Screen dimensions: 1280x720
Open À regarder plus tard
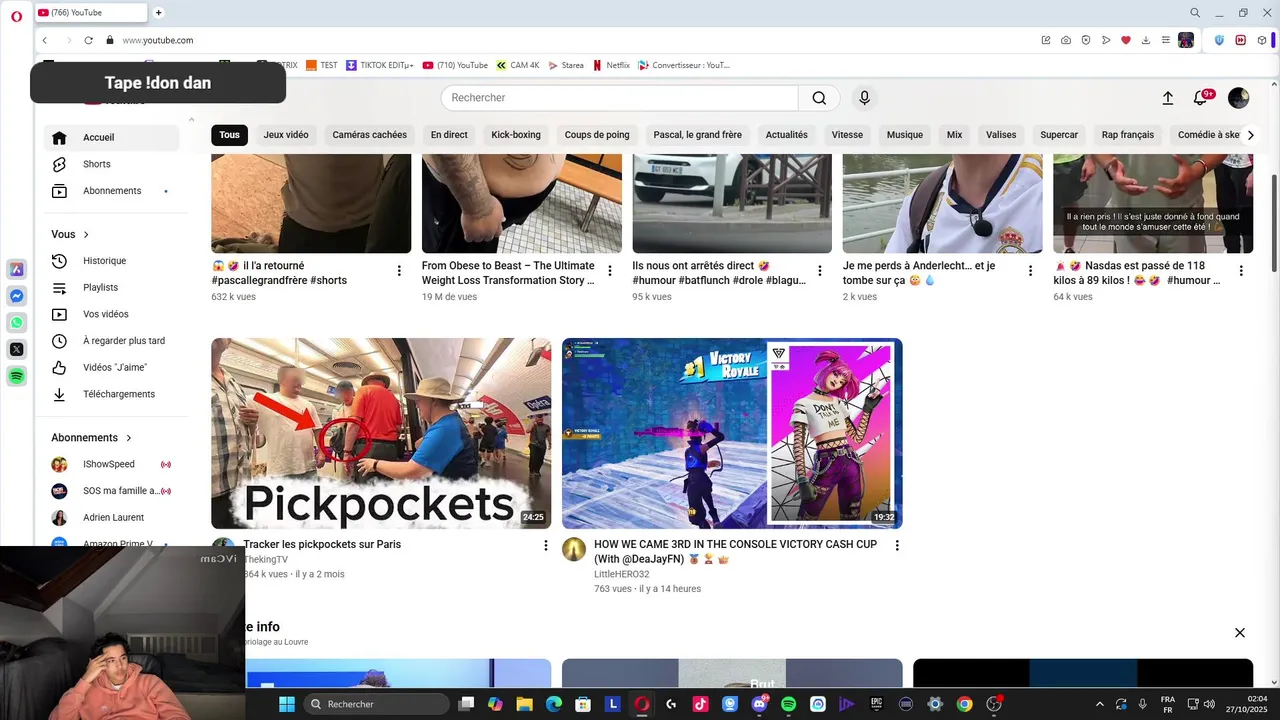click(x=112, y=341)
